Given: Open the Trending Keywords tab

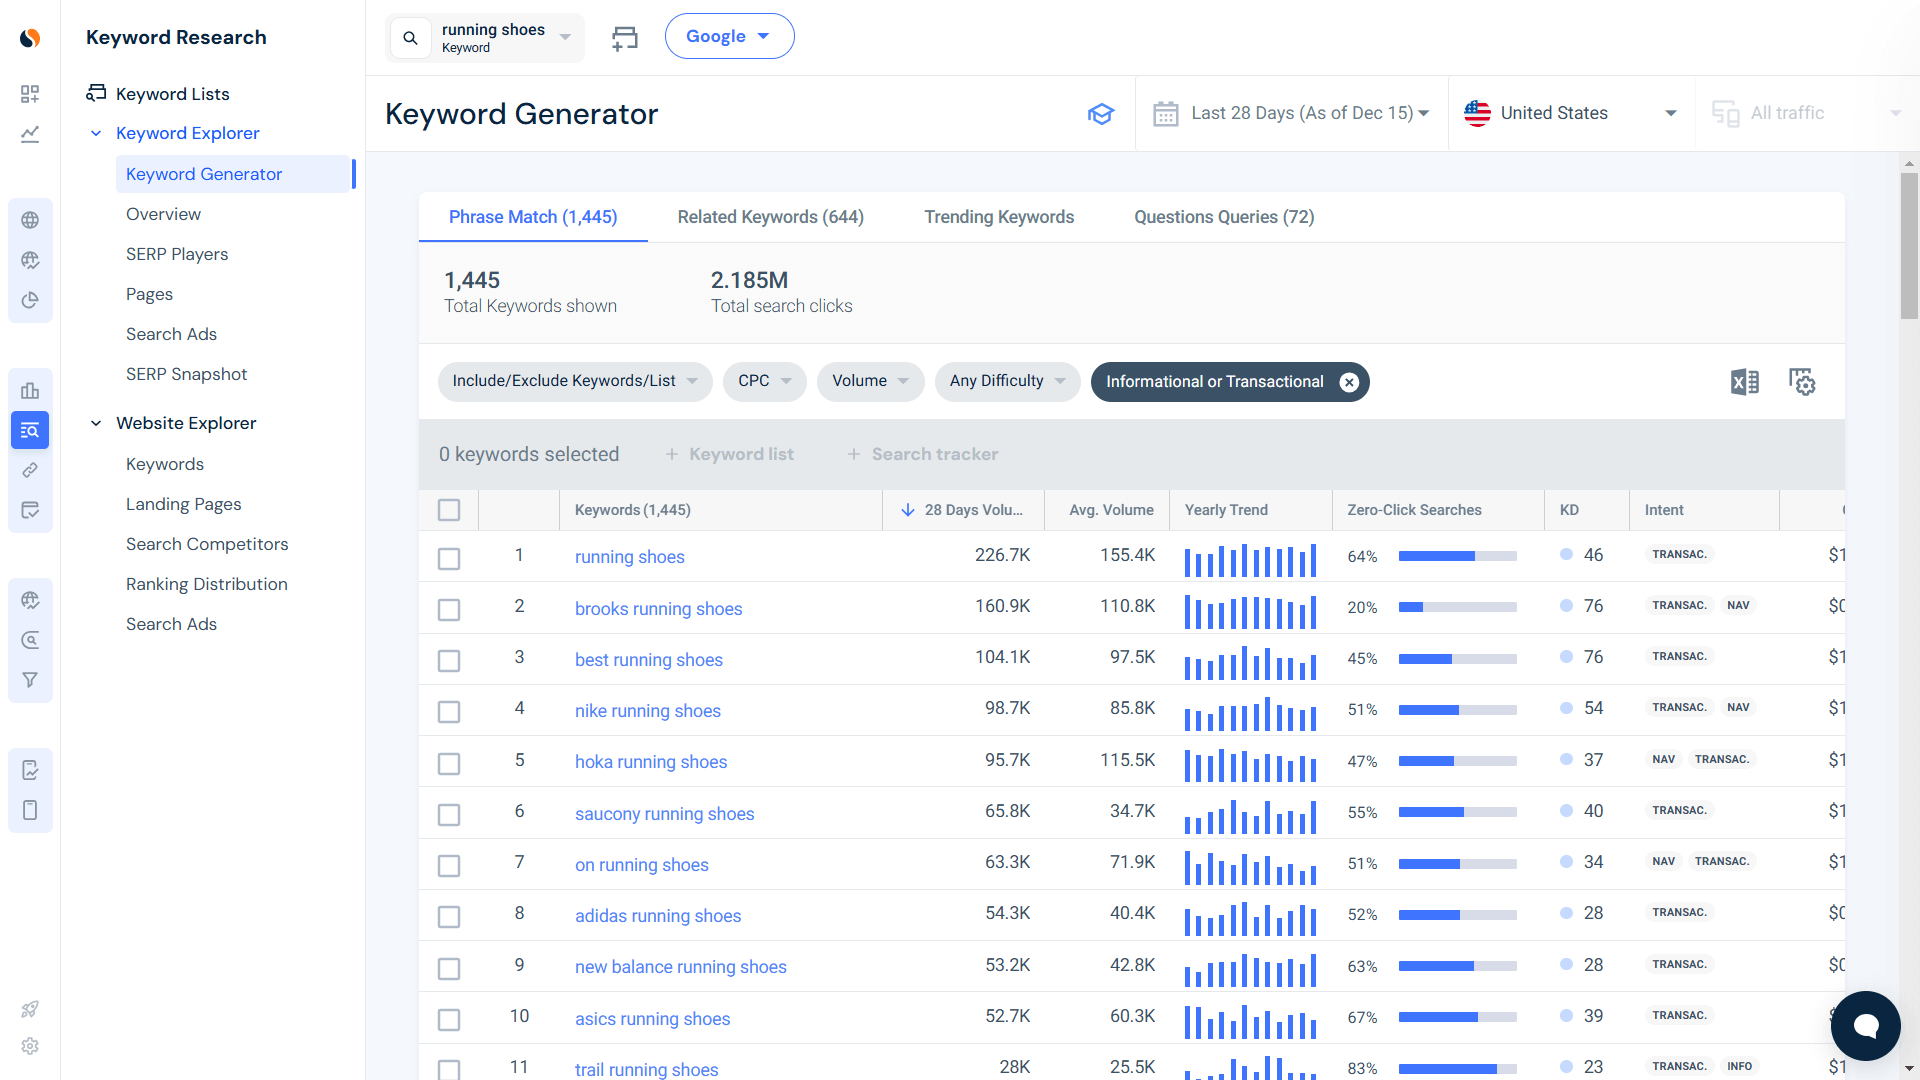Looking at the screenshot, I should pos(998,216).
